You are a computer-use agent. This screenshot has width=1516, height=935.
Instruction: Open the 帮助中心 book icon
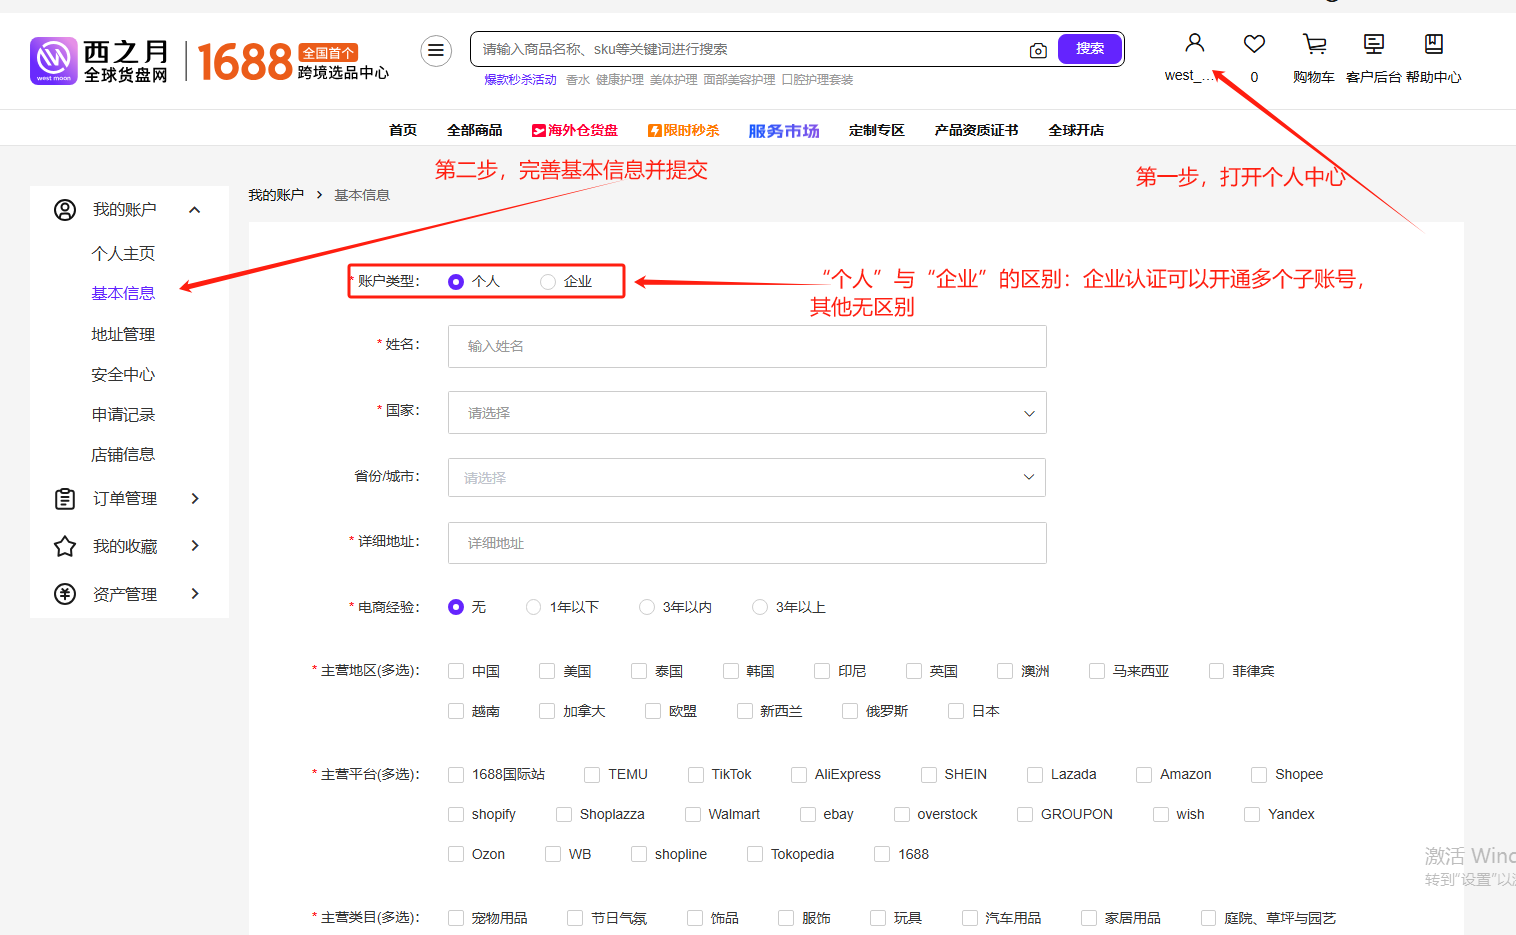[1433, 43]
